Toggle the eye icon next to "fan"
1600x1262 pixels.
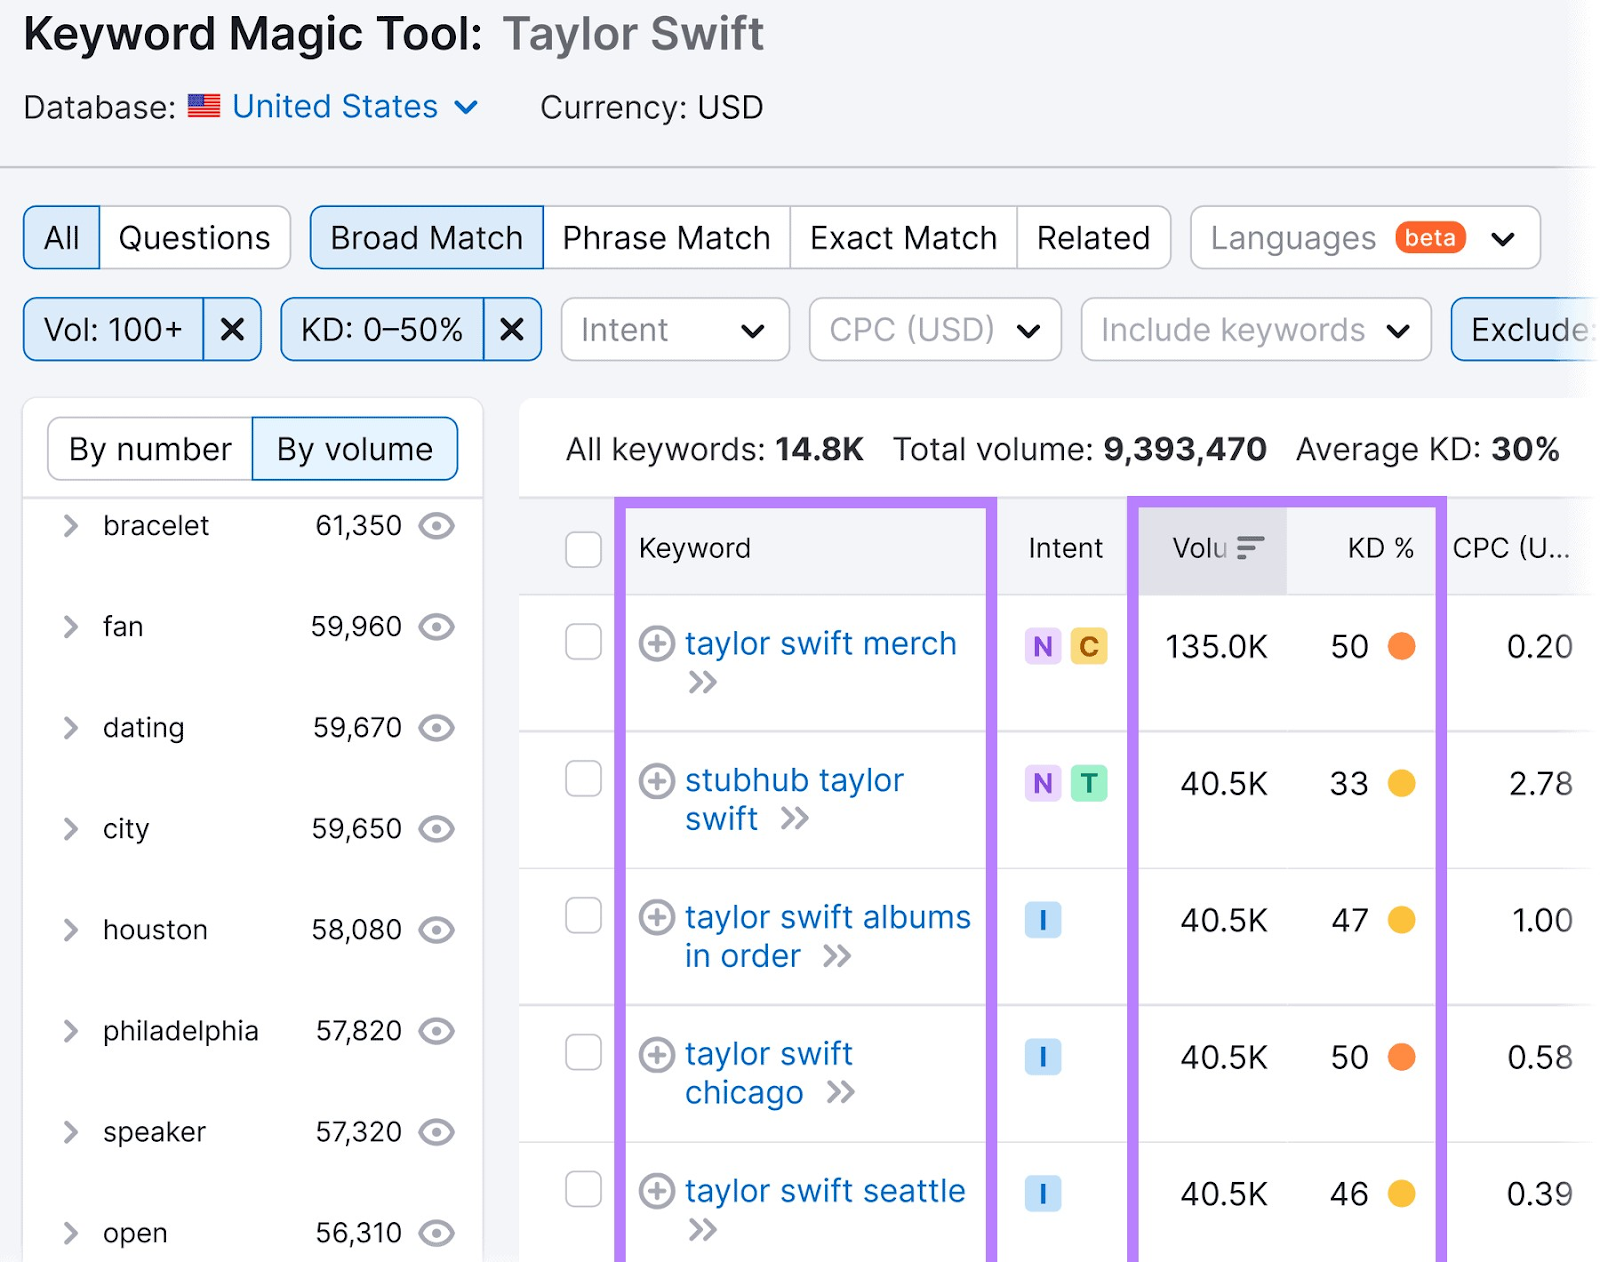coord(436,627)
